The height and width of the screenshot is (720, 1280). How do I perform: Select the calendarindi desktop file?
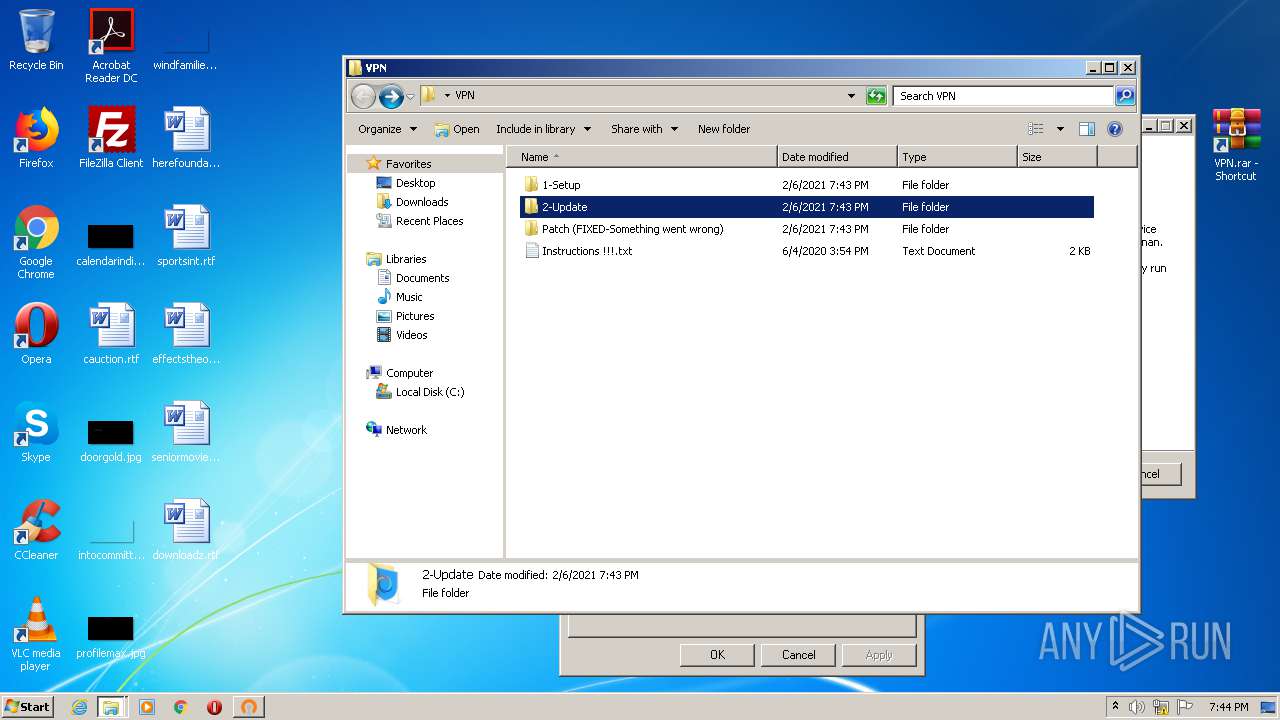(111, 244)
